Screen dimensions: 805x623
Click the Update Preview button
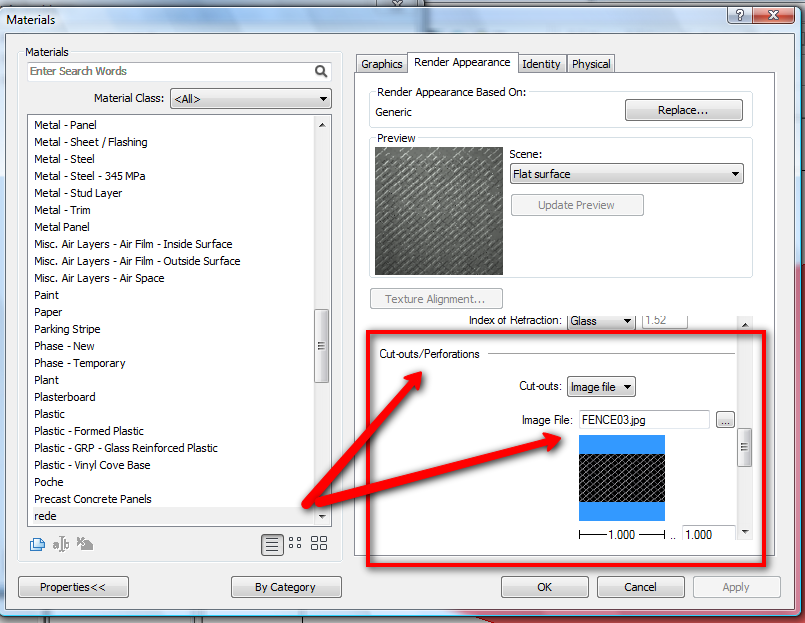tap(577, 205)
